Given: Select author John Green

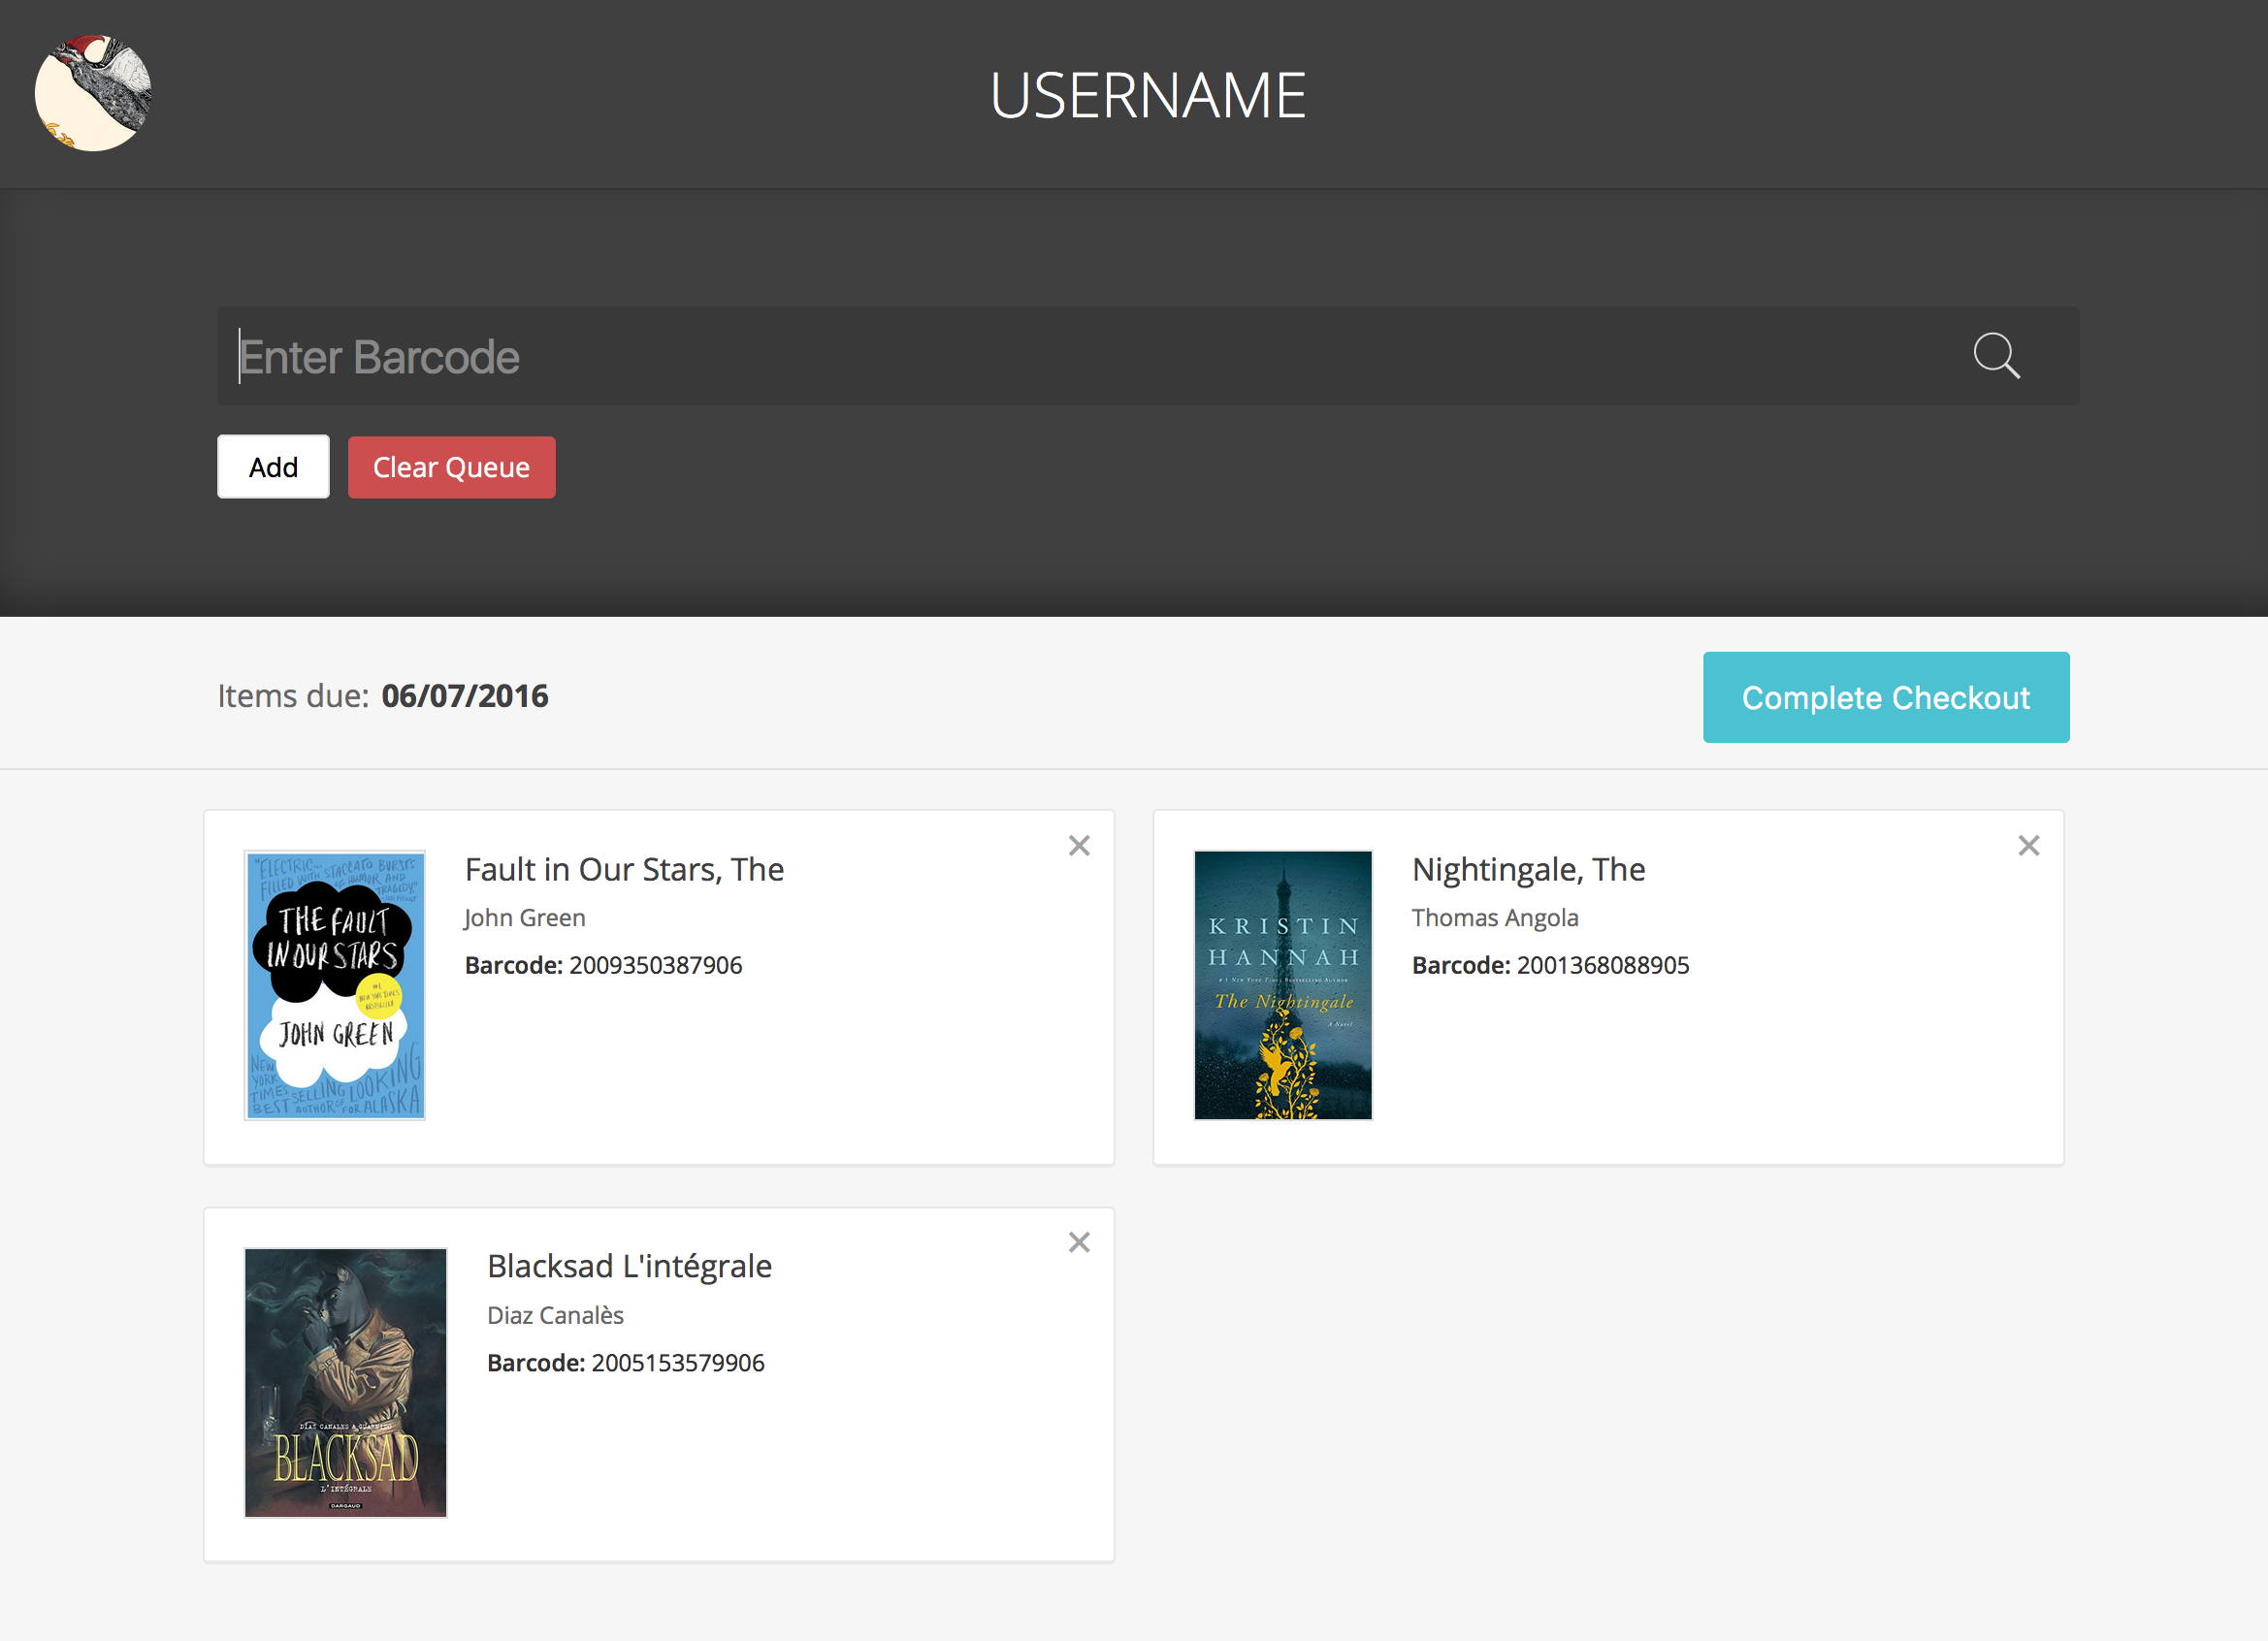Looking at the screenshot, I should point(525,918).
